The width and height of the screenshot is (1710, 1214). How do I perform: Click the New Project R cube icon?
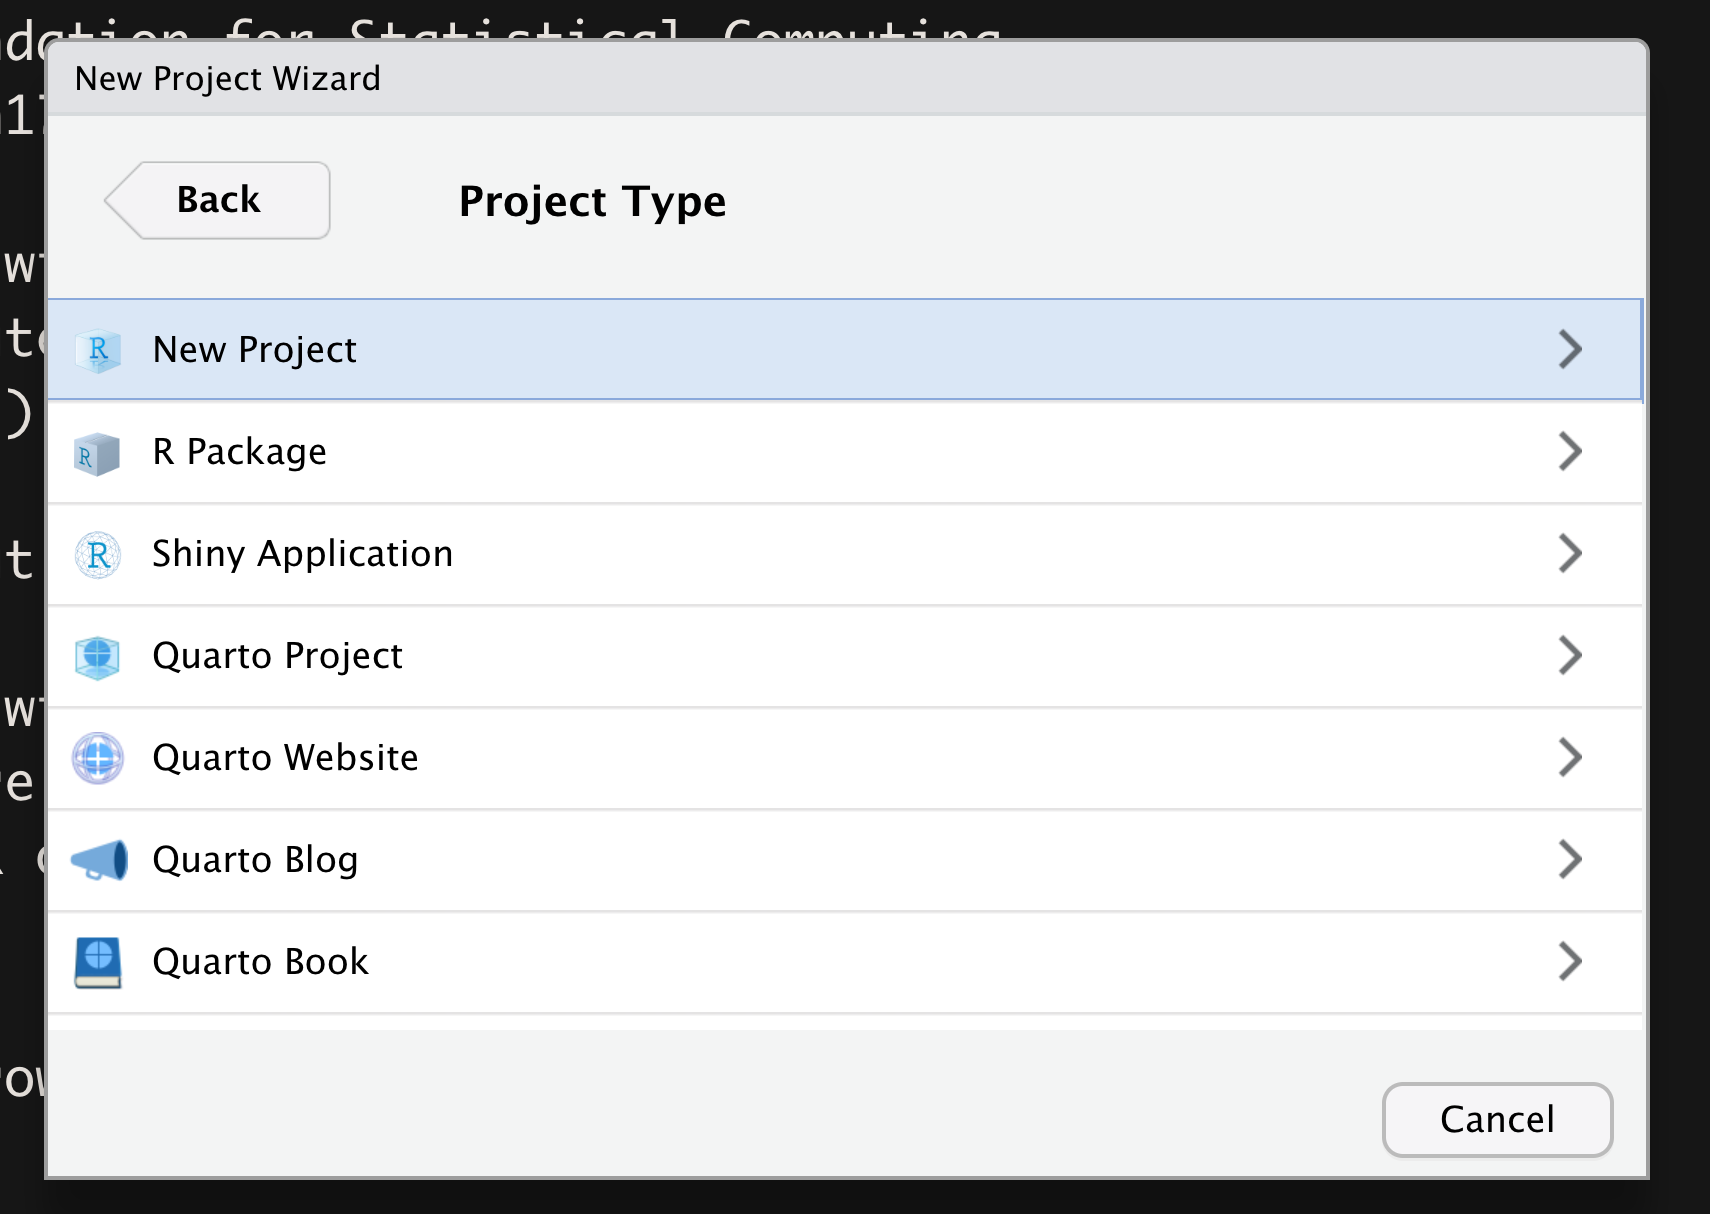(98, 350)
